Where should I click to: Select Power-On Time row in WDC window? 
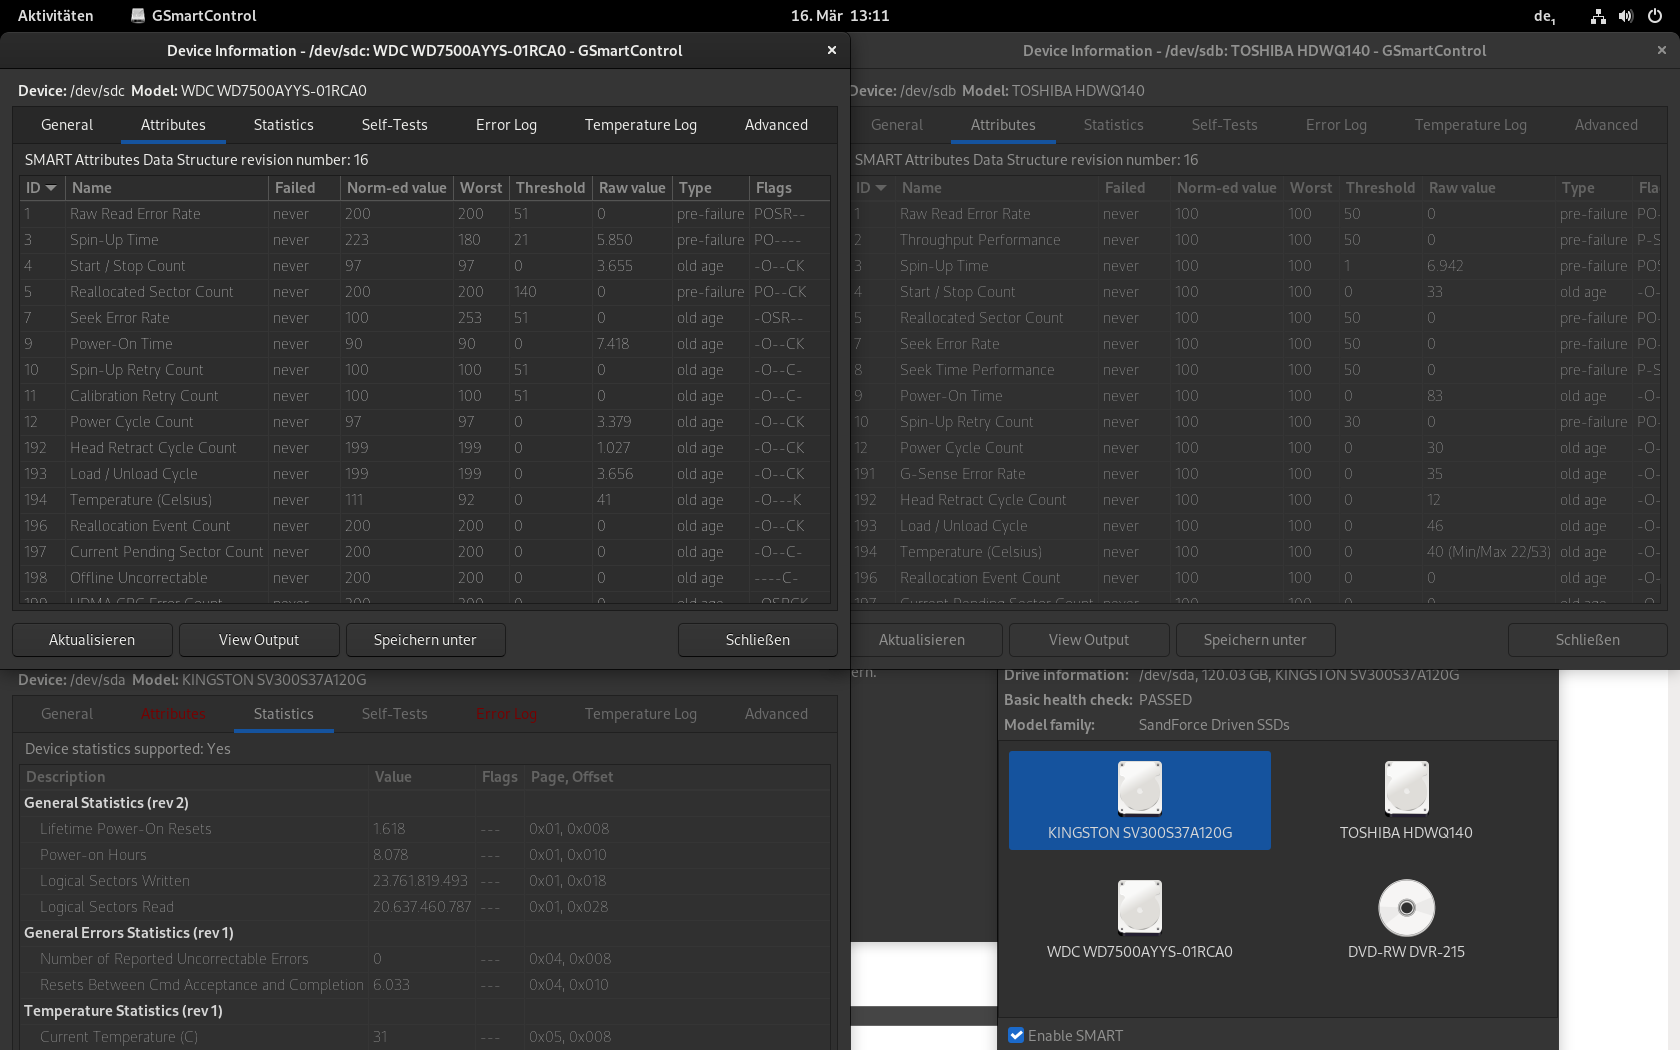[x=425, y=344]
